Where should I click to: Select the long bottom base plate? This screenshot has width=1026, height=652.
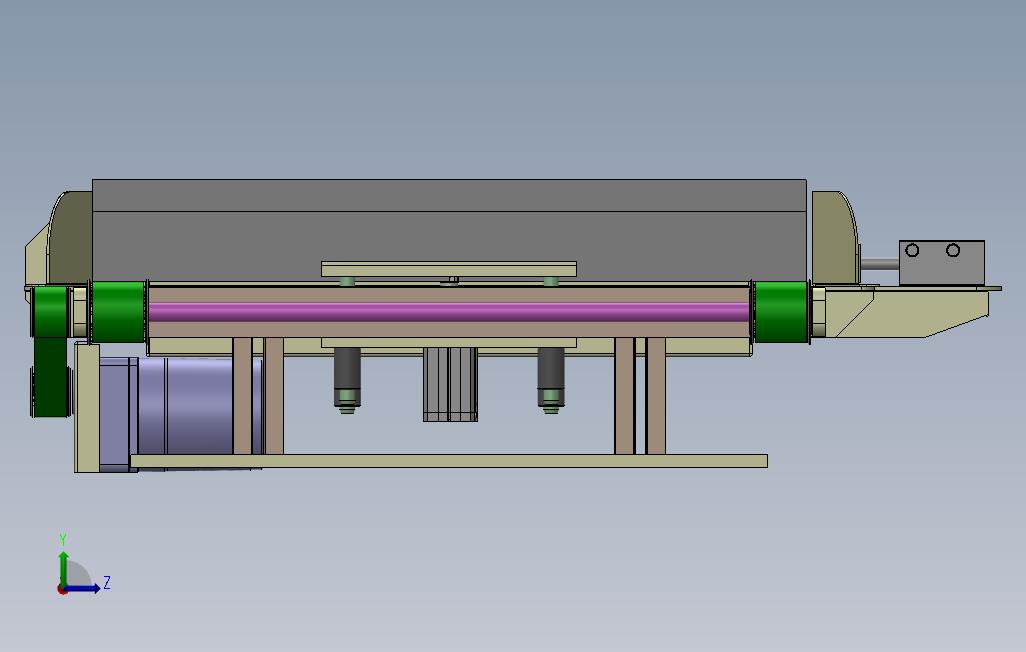pos(449,461)
